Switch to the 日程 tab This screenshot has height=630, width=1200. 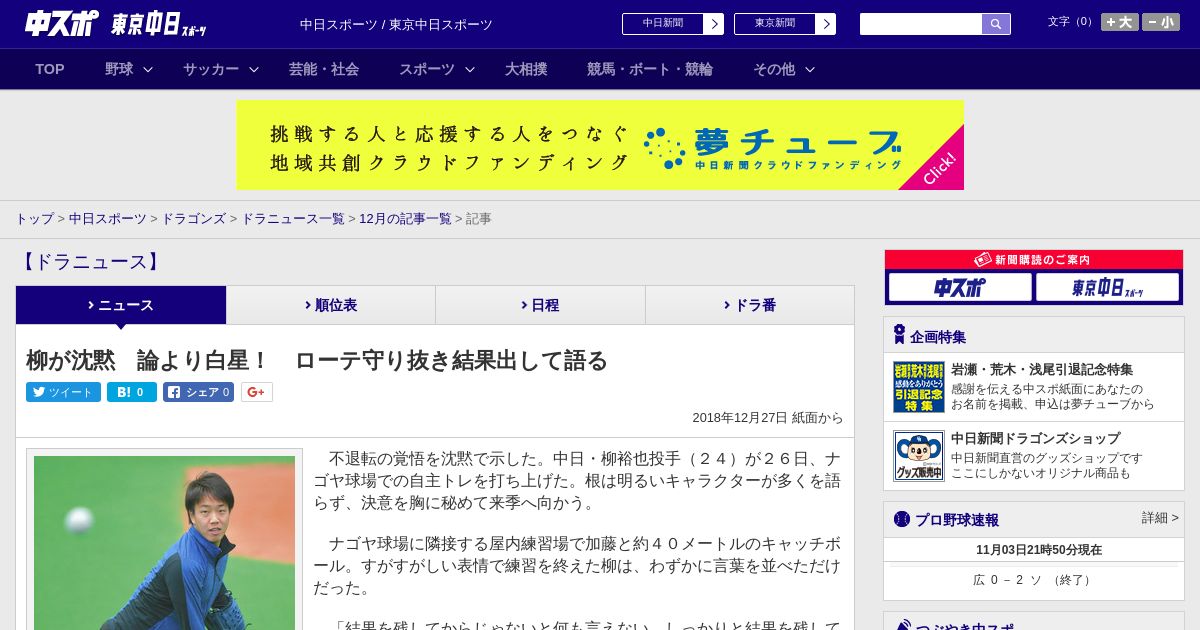(540, 305)
